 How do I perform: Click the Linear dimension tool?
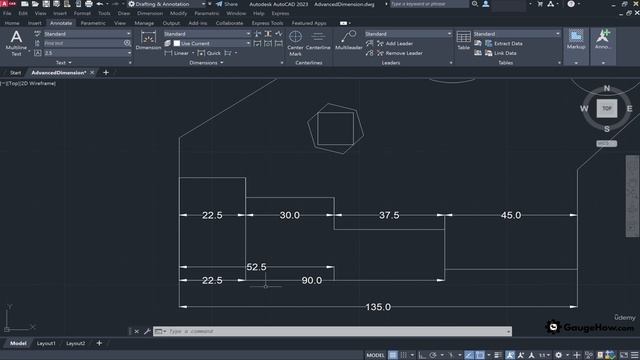[177, 53]
